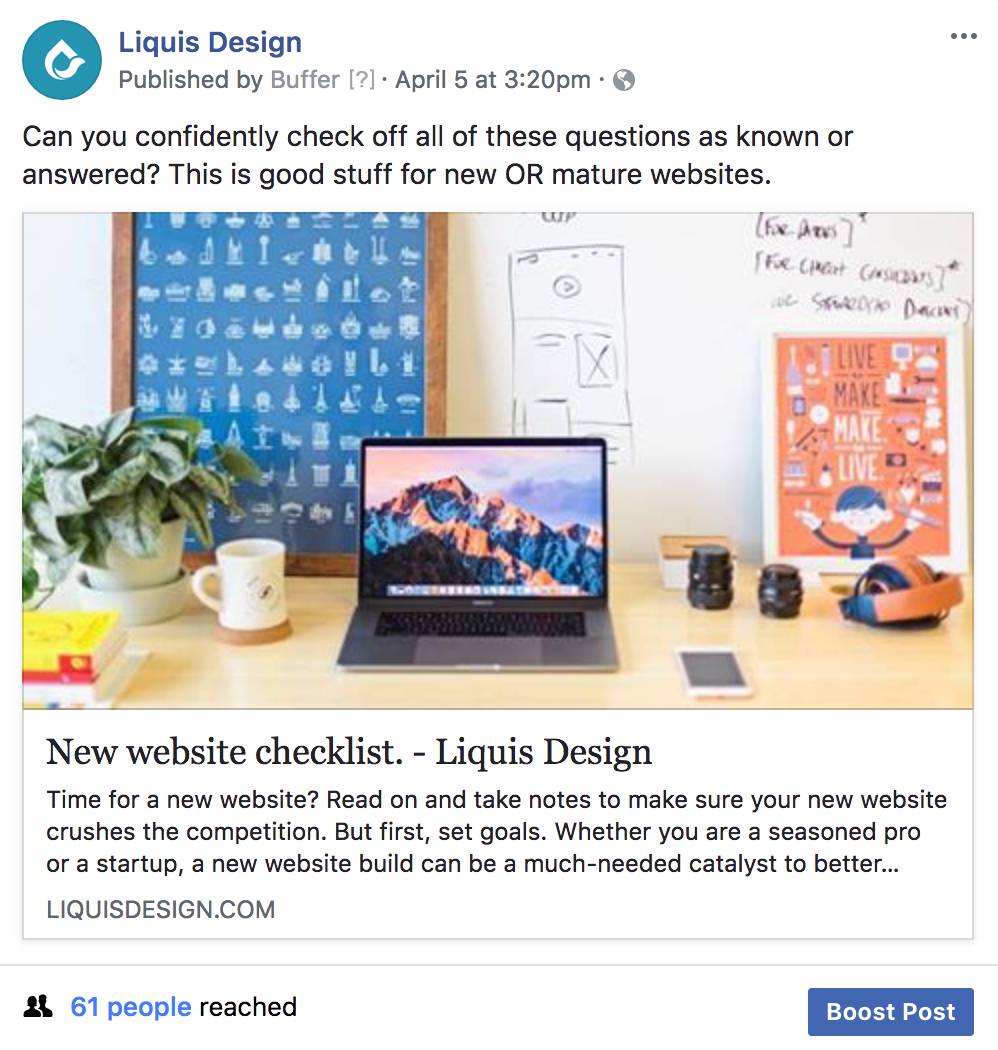Click the Boost Post button

[x=890, y=1011]
